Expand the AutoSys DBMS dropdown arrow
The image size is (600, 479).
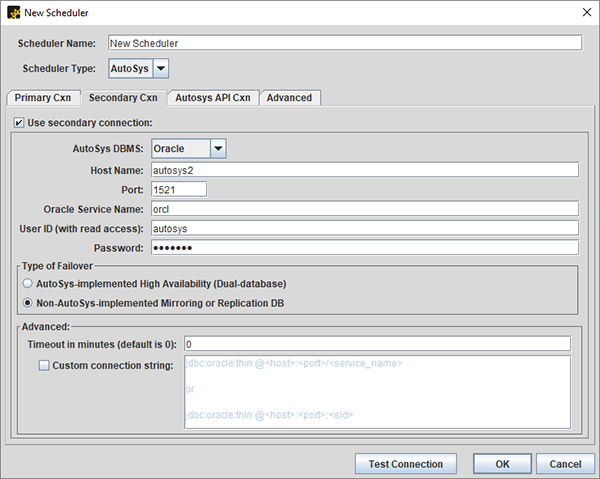(x=218, y=148)
